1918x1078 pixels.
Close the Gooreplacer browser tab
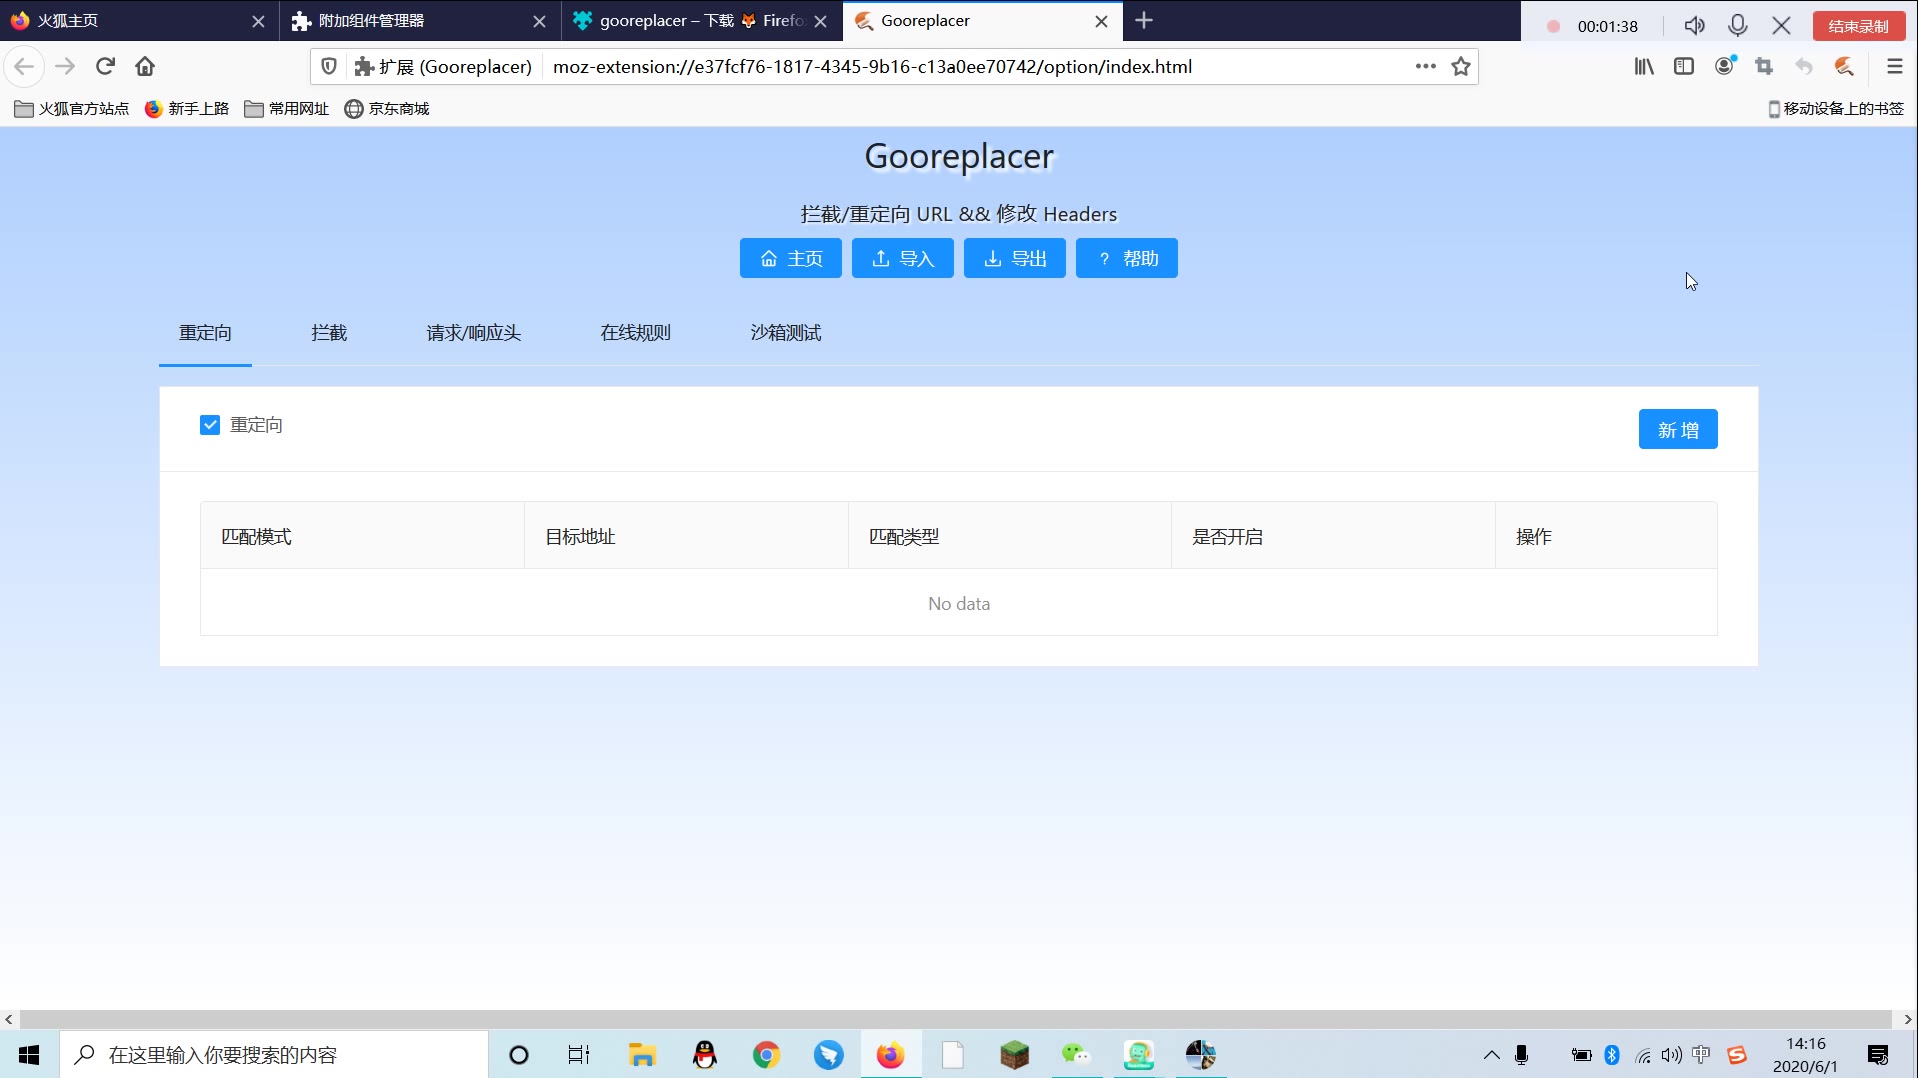point(1101,21)
